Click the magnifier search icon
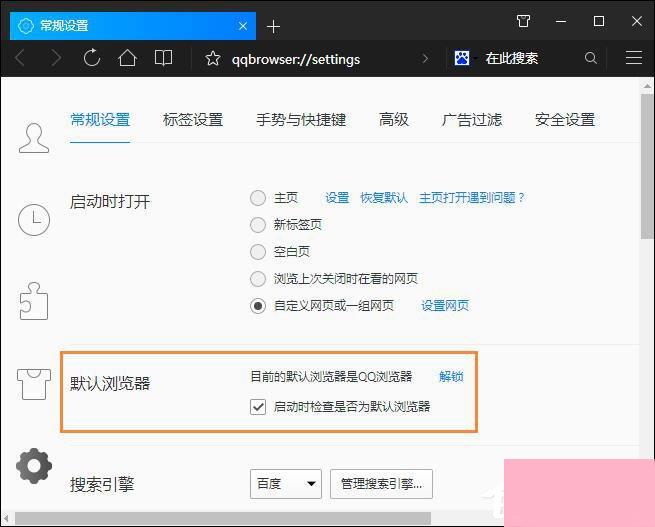The image size is (655, 527). tap(591, 58)
